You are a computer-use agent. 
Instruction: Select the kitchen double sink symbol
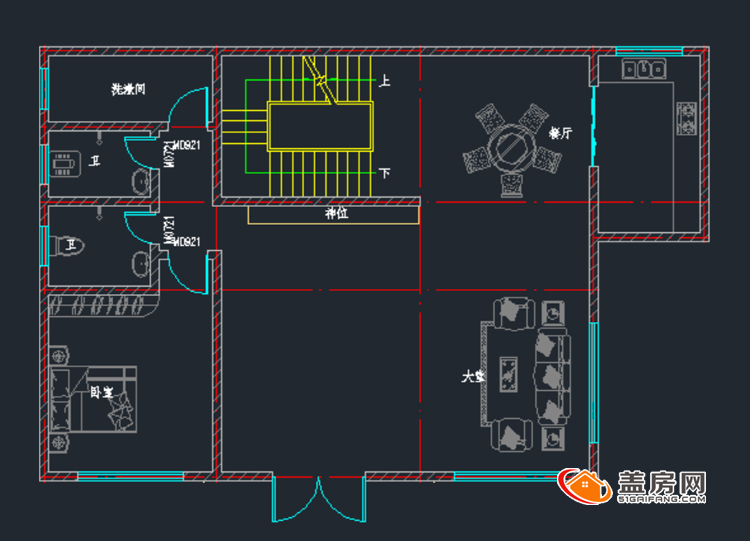pos(644,69)
